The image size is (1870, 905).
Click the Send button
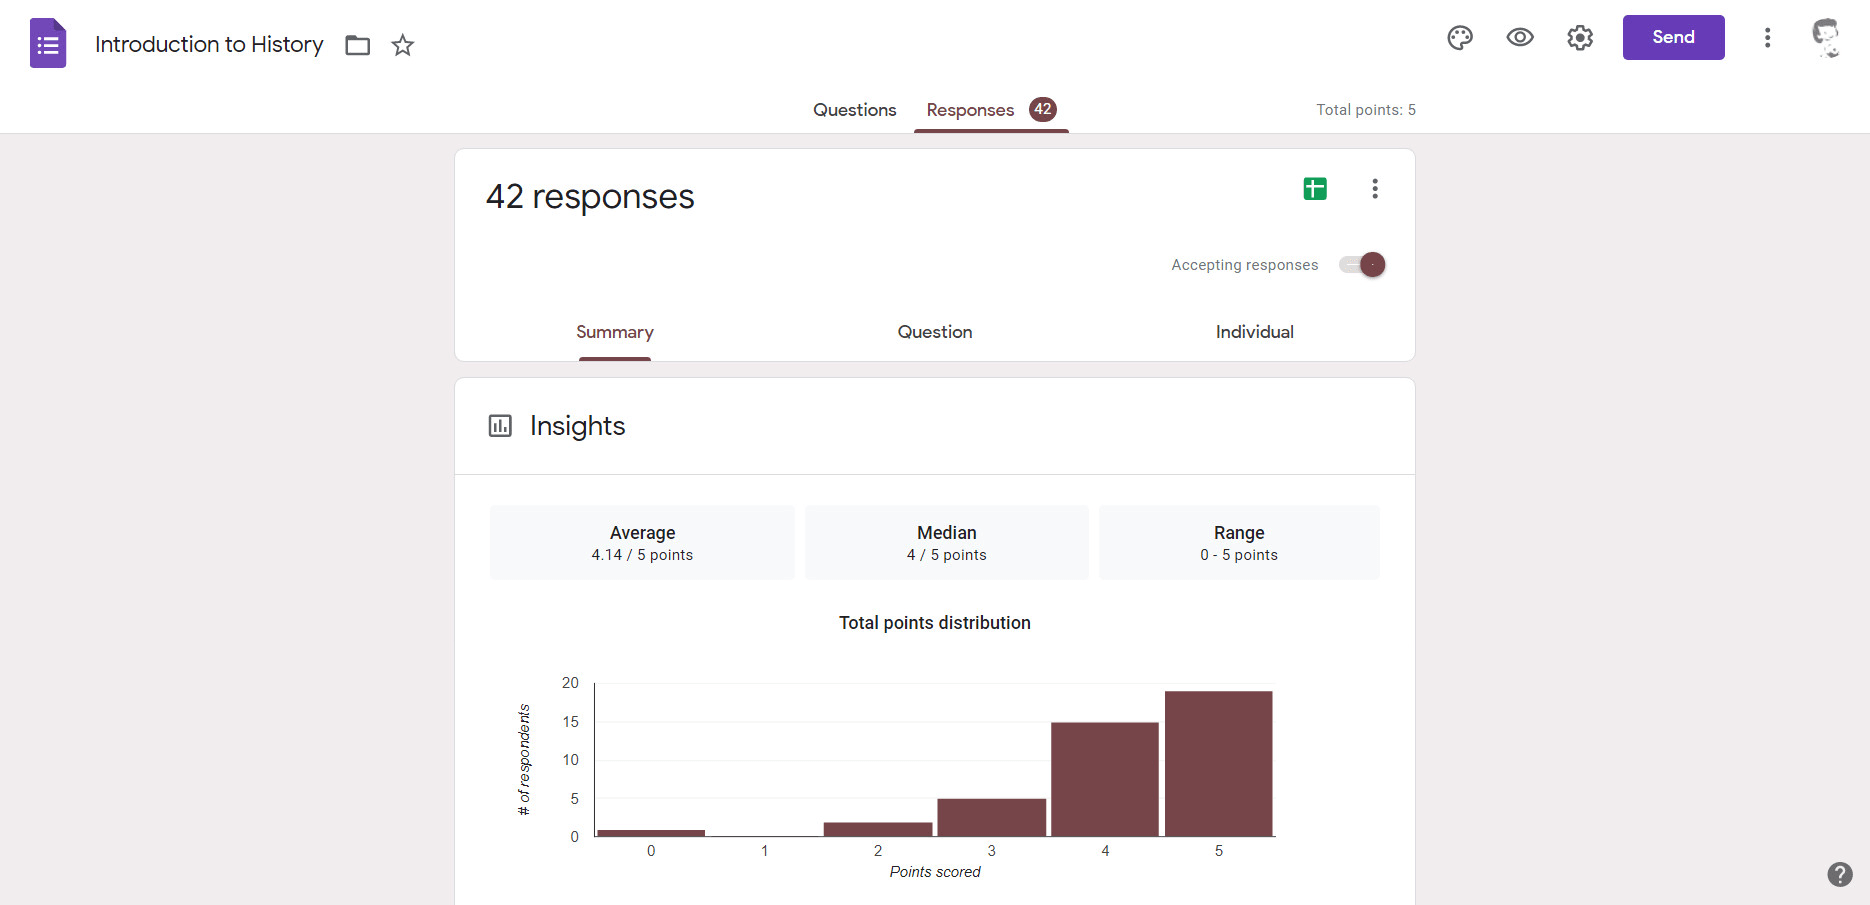point(1673,37)
